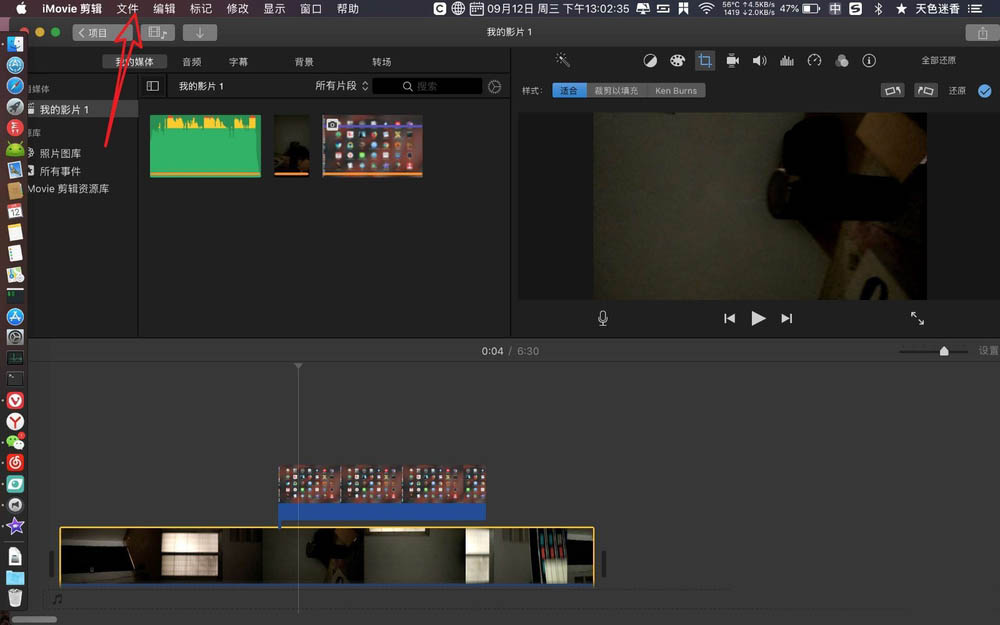Adjust the timeline zoom slider
Screen dimensions: 1000x625
click(x=944, y=351)
